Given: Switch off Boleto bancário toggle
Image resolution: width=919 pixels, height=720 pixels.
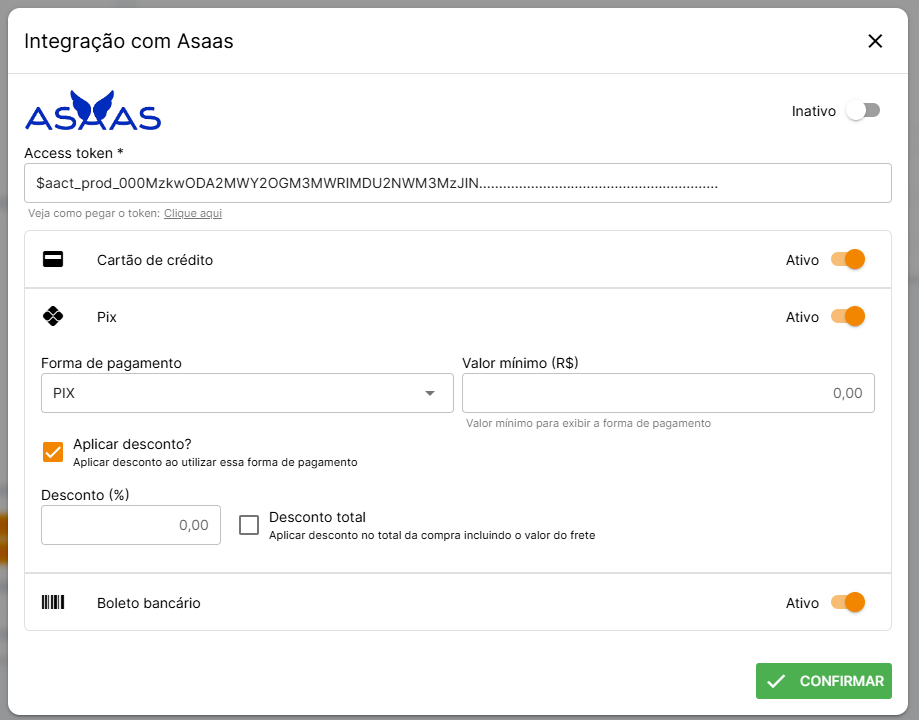Looking at the screenshot, I should click(848, 602).
